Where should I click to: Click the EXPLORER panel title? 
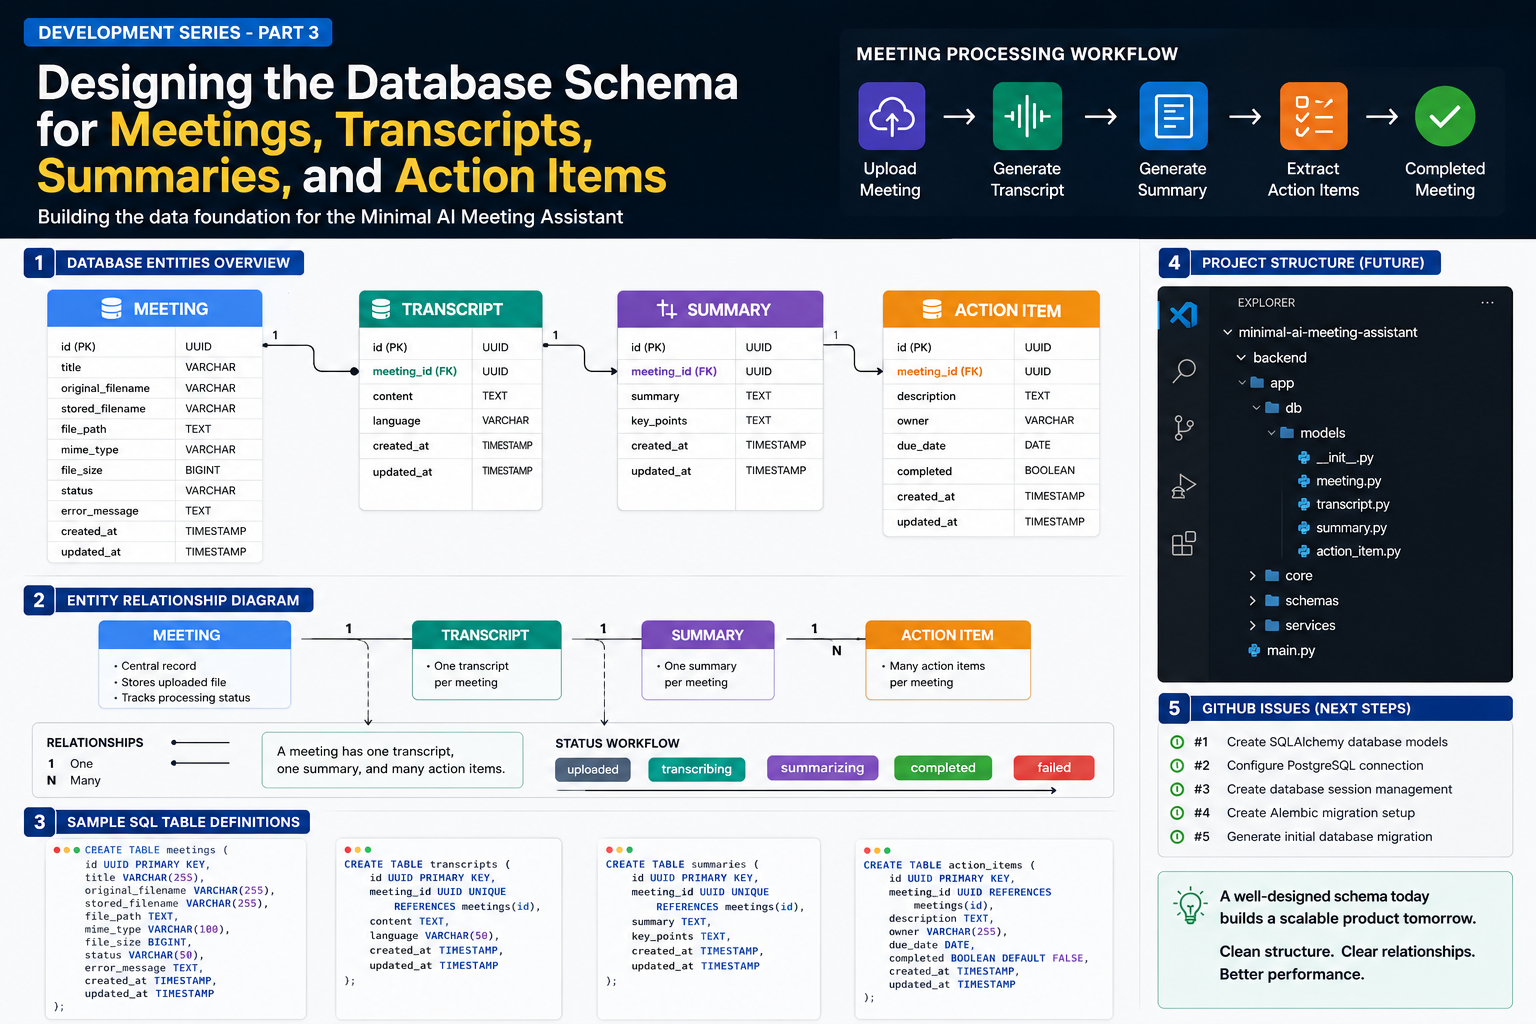pos(1266,303)
